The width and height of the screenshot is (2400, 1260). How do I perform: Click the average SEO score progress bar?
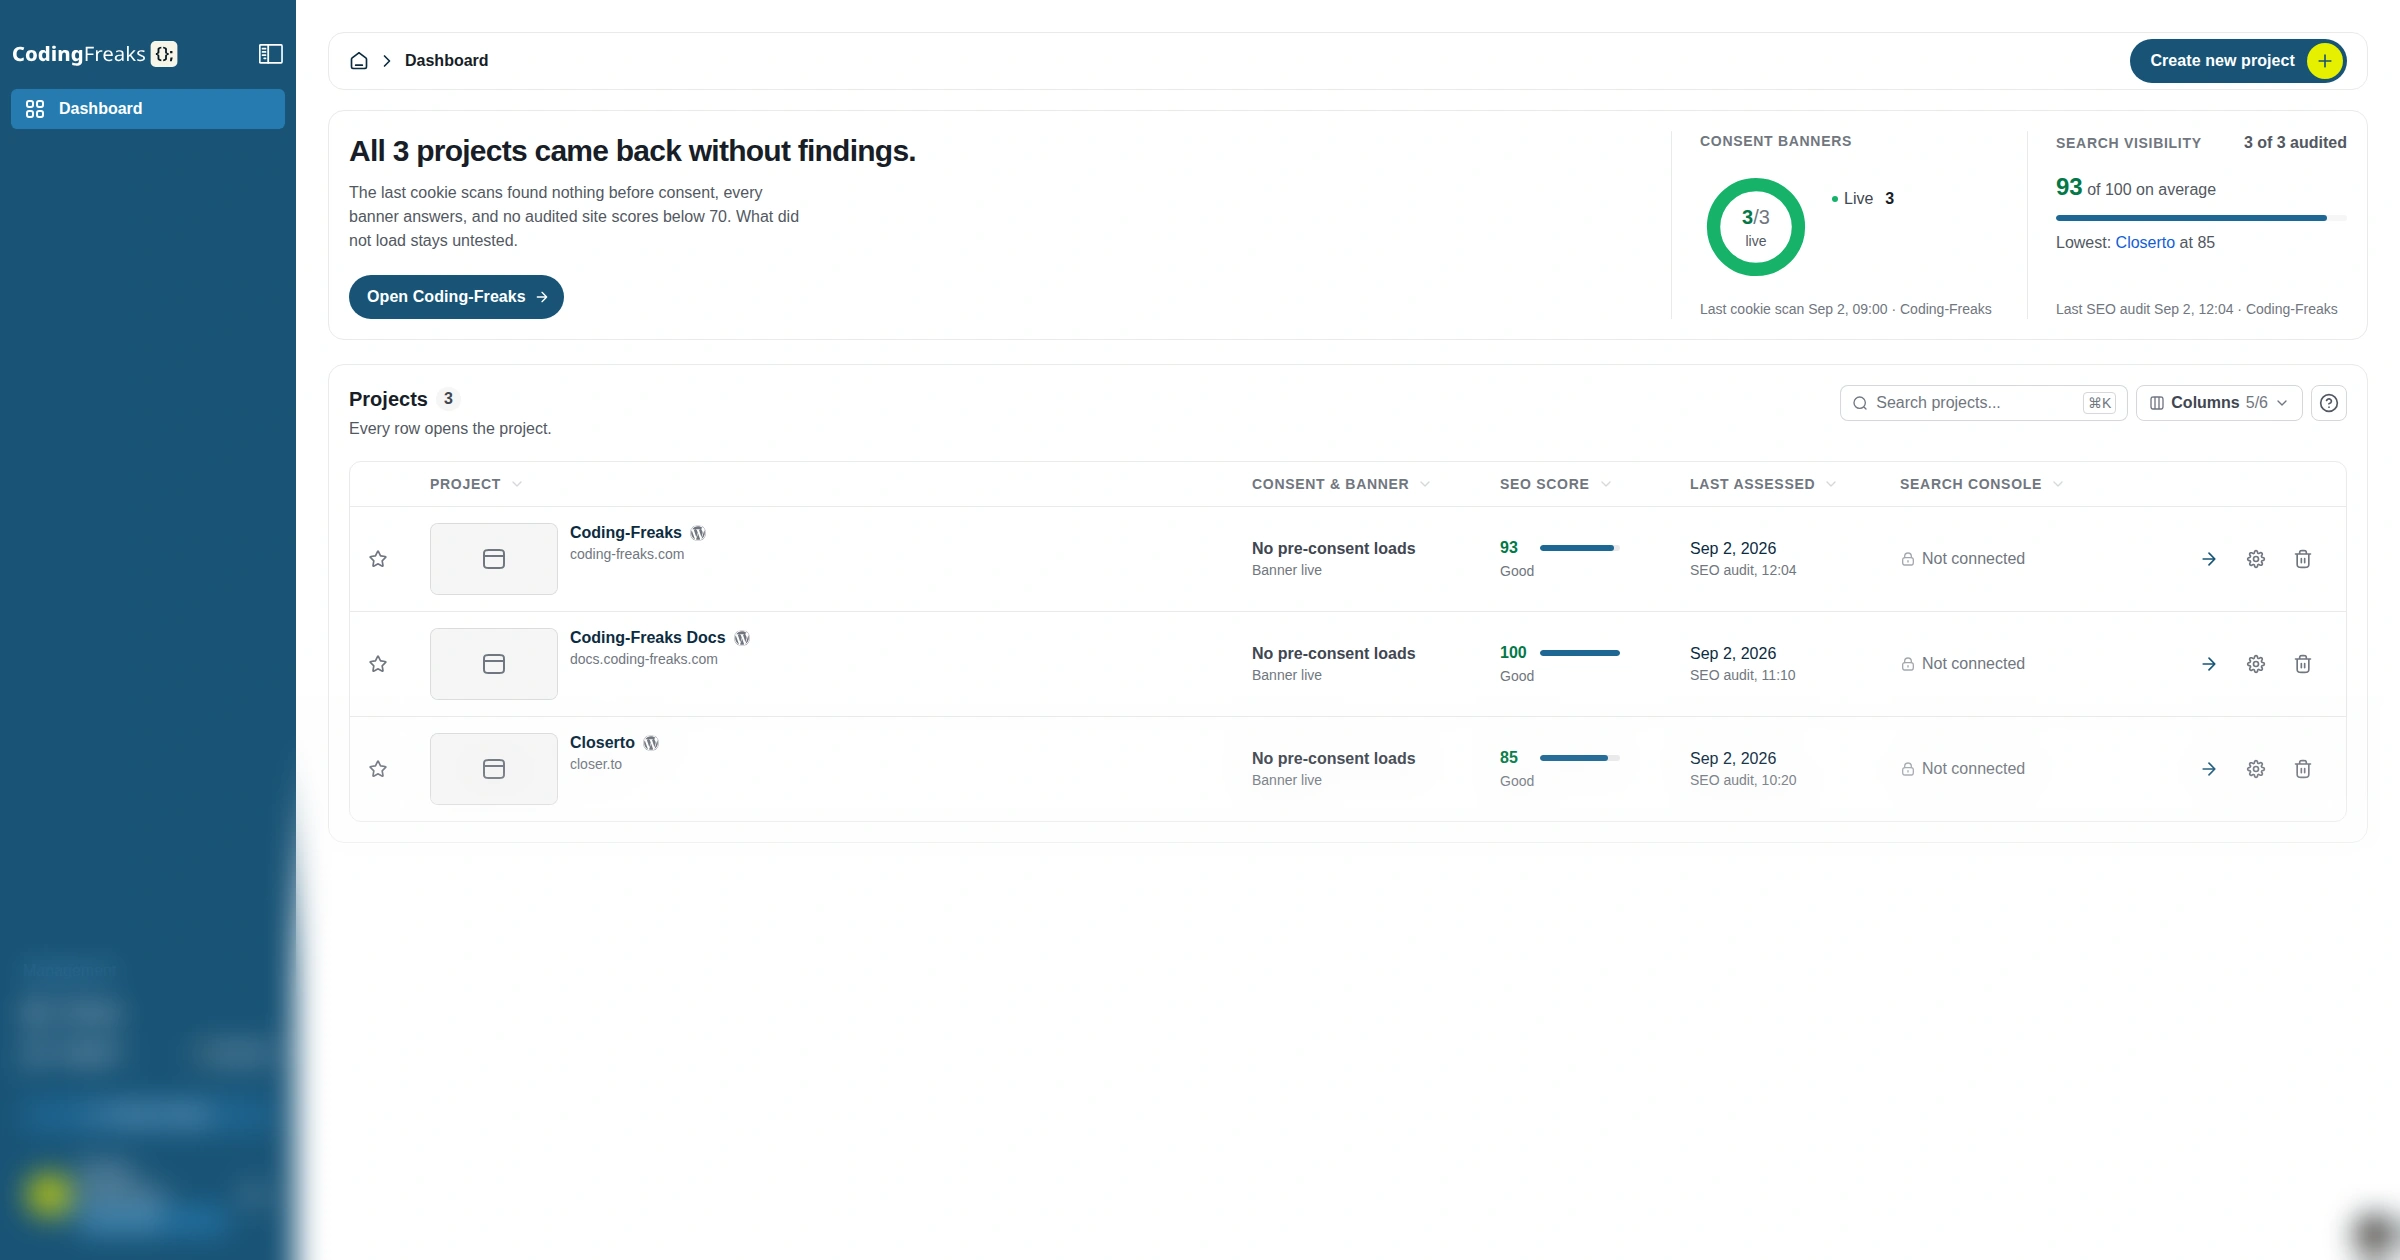[x=2201, y=218]
